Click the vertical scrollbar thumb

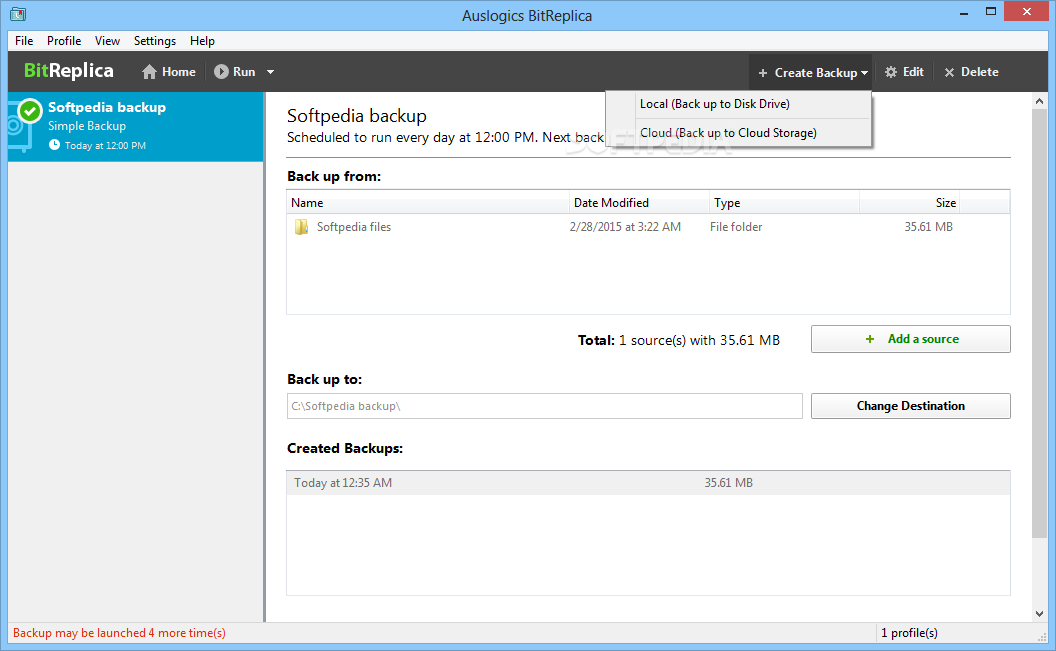pos(1039,324)
